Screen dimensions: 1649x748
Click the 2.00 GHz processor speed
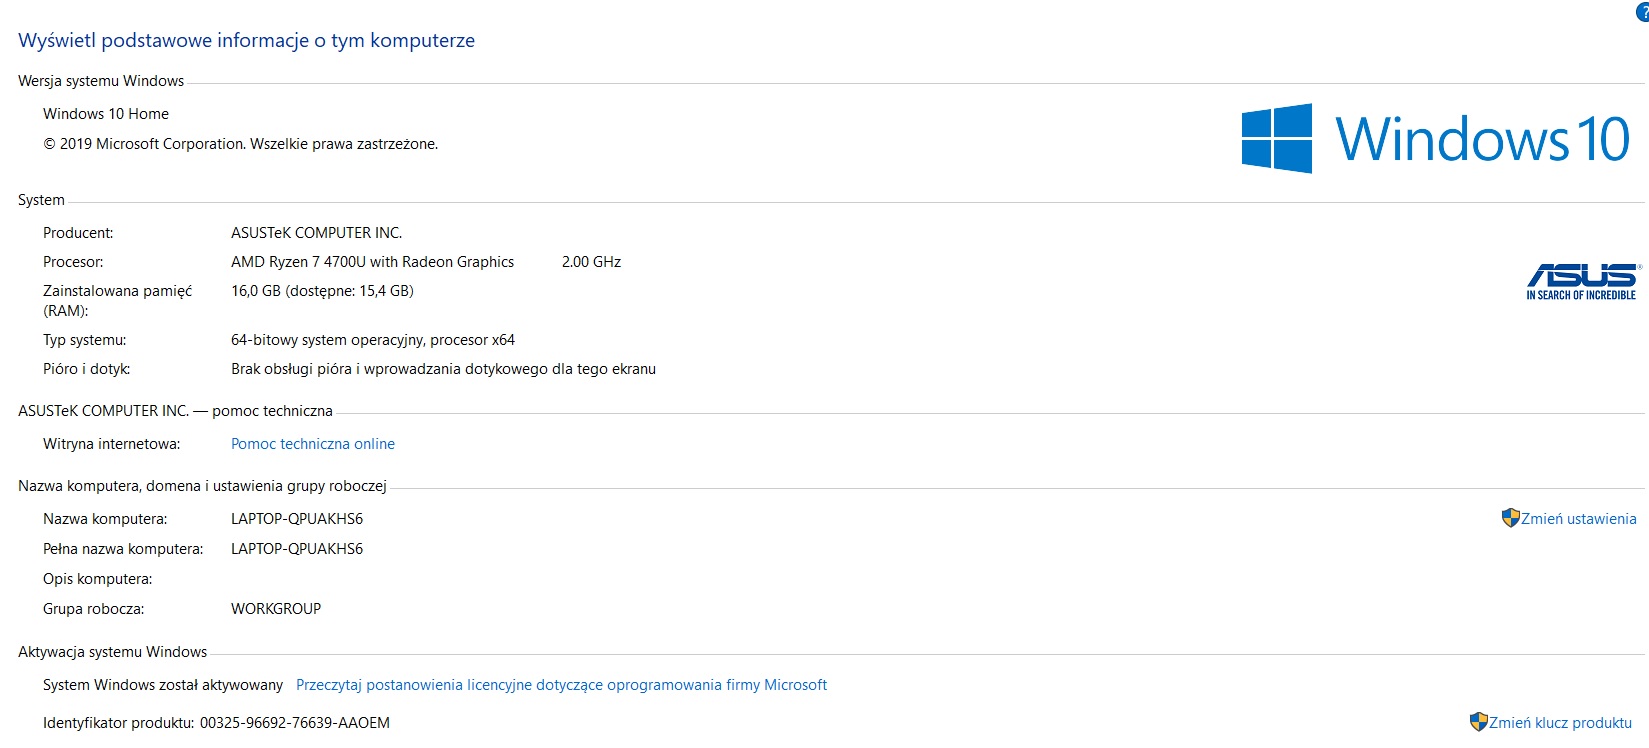pos(591,262)
